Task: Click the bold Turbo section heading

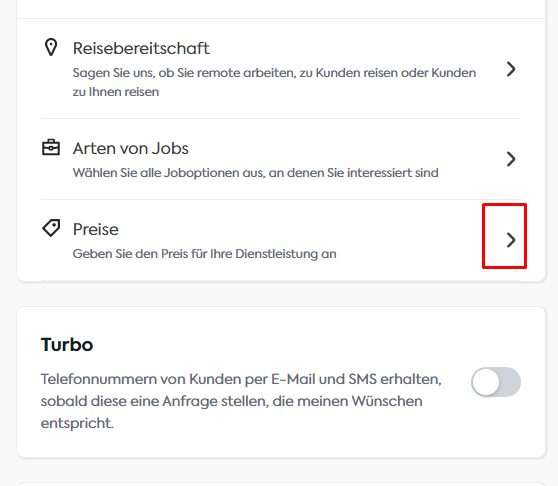Action: tap(67, 345)
